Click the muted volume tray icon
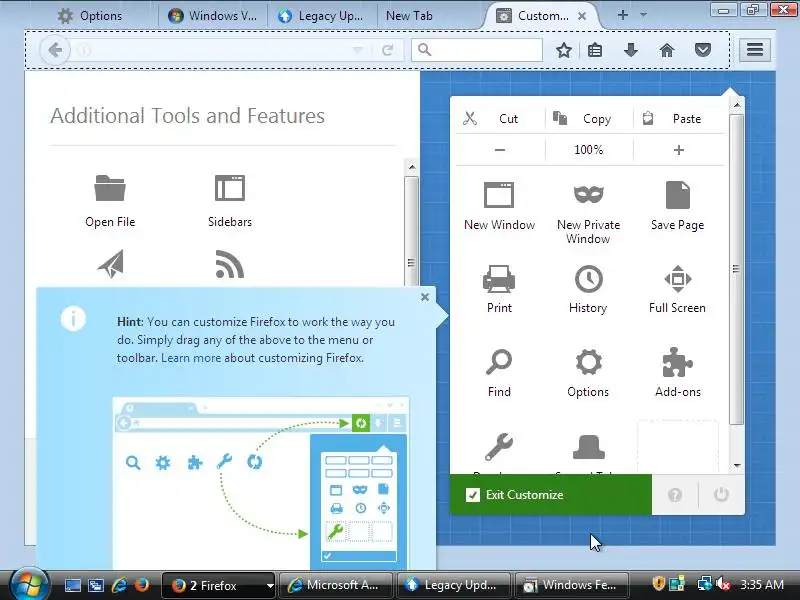The image size is (800, 600). [x=723, y=585]
